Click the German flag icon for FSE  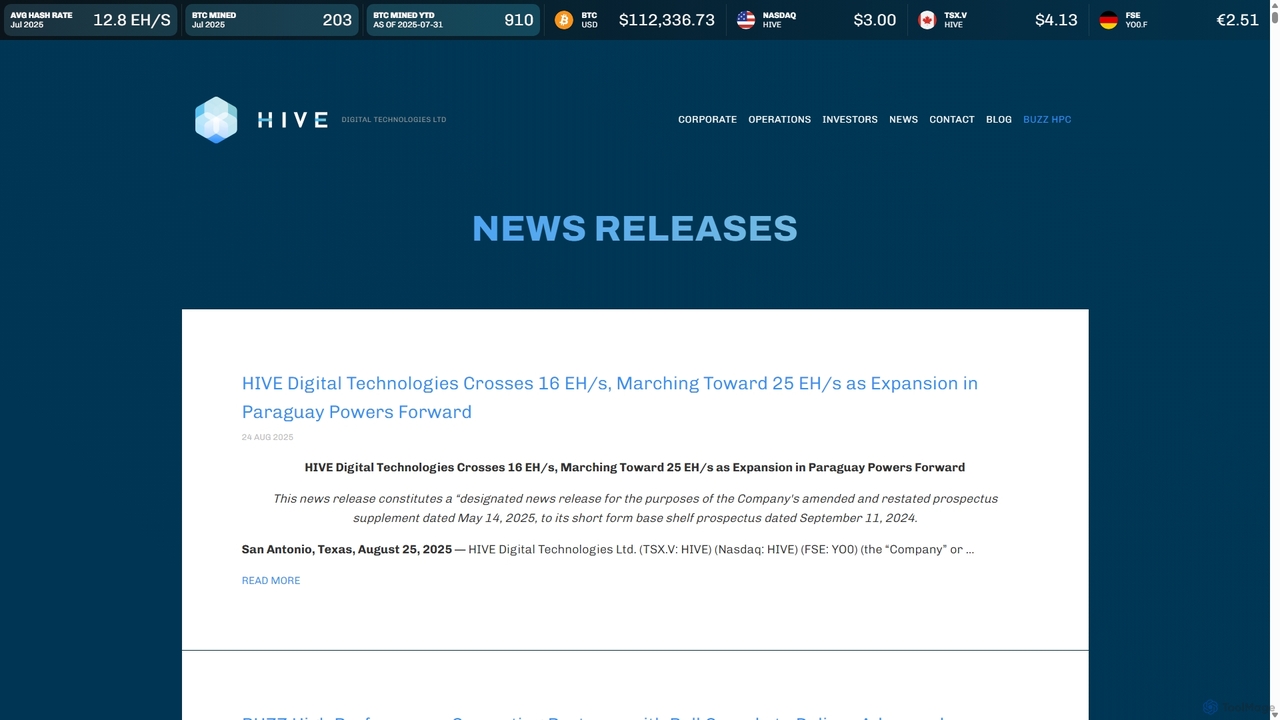click(1108, 20)
